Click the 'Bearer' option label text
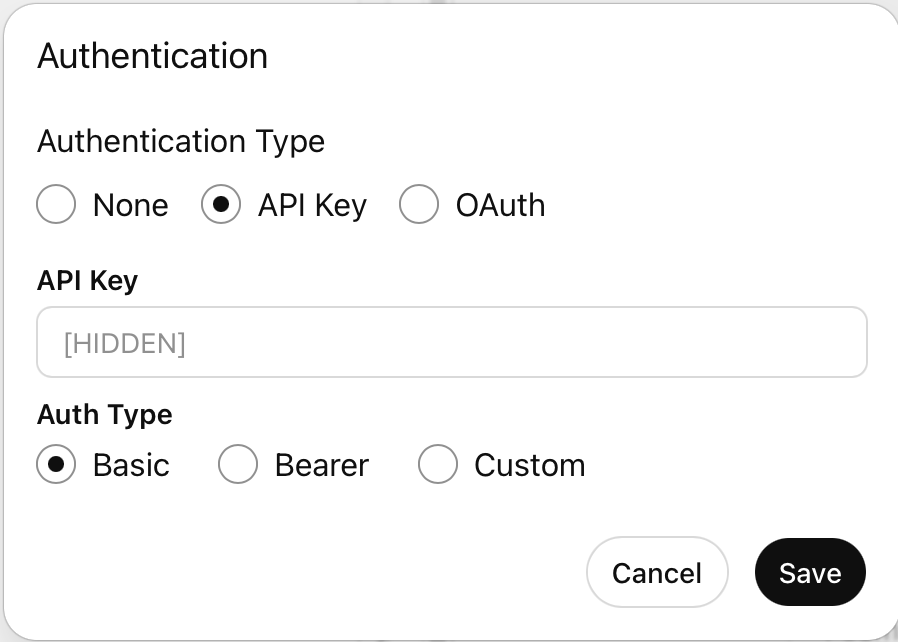This screenshot has width=898, height=642. 322,466
